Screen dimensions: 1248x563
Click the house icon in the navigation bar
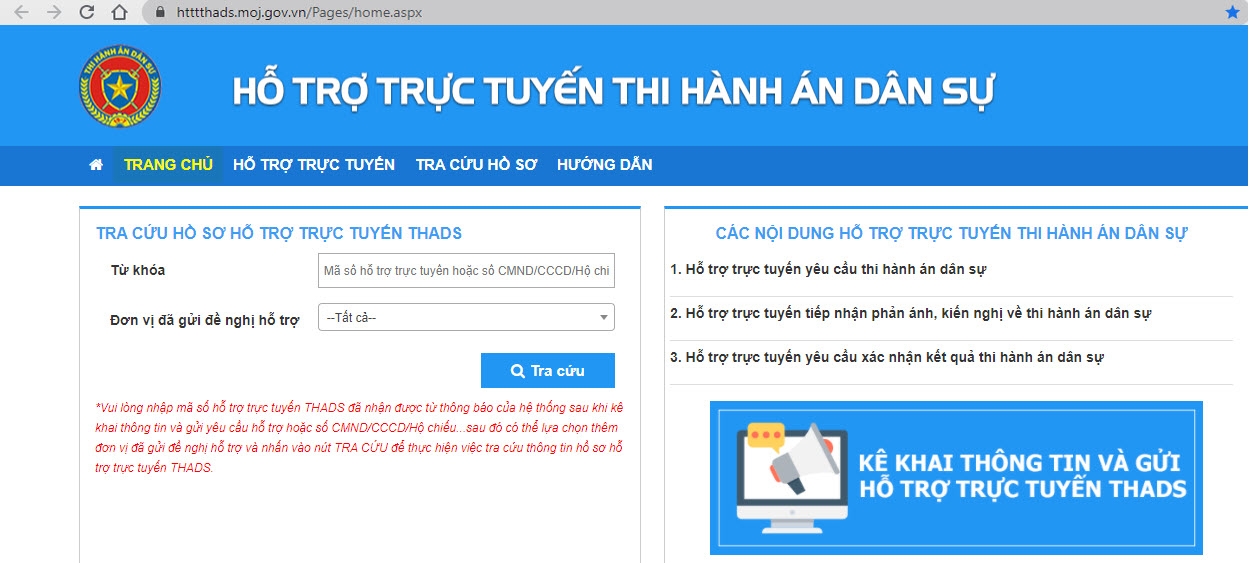coord(96,165)
